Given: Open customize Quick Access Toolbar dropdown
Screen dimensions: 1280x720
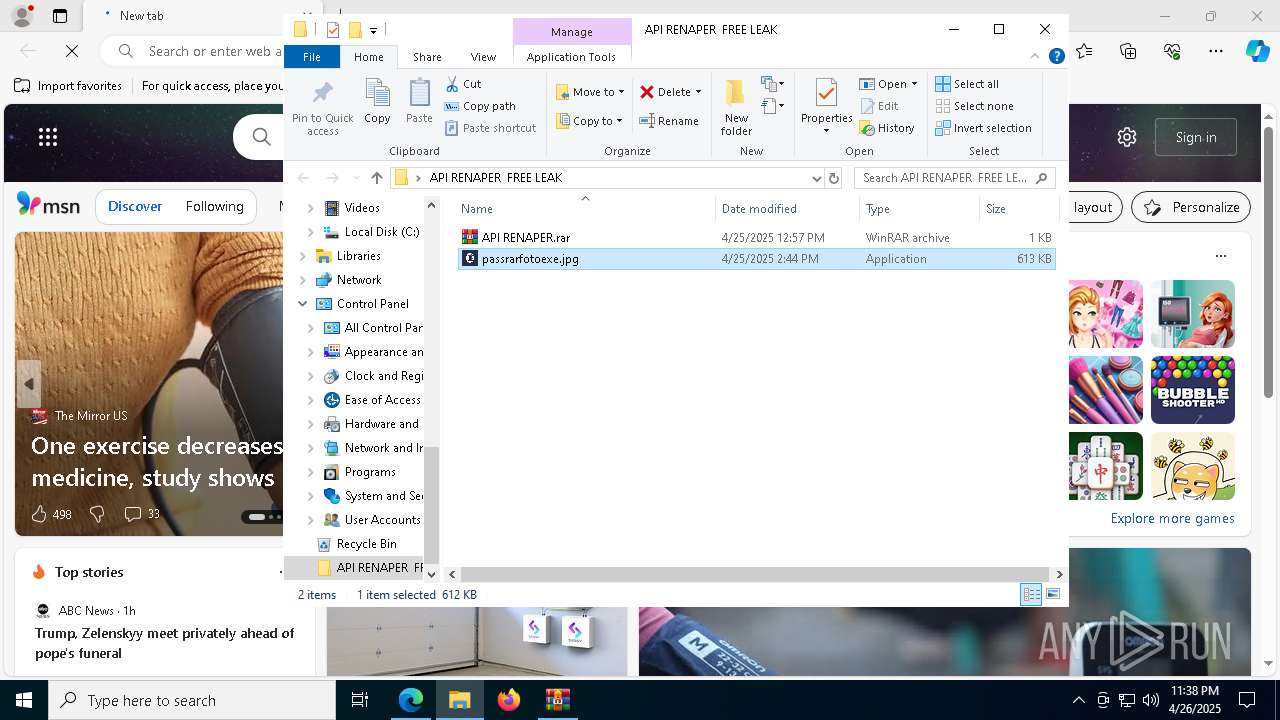Looking at the screenshot, I should click(x=373, y=30).
